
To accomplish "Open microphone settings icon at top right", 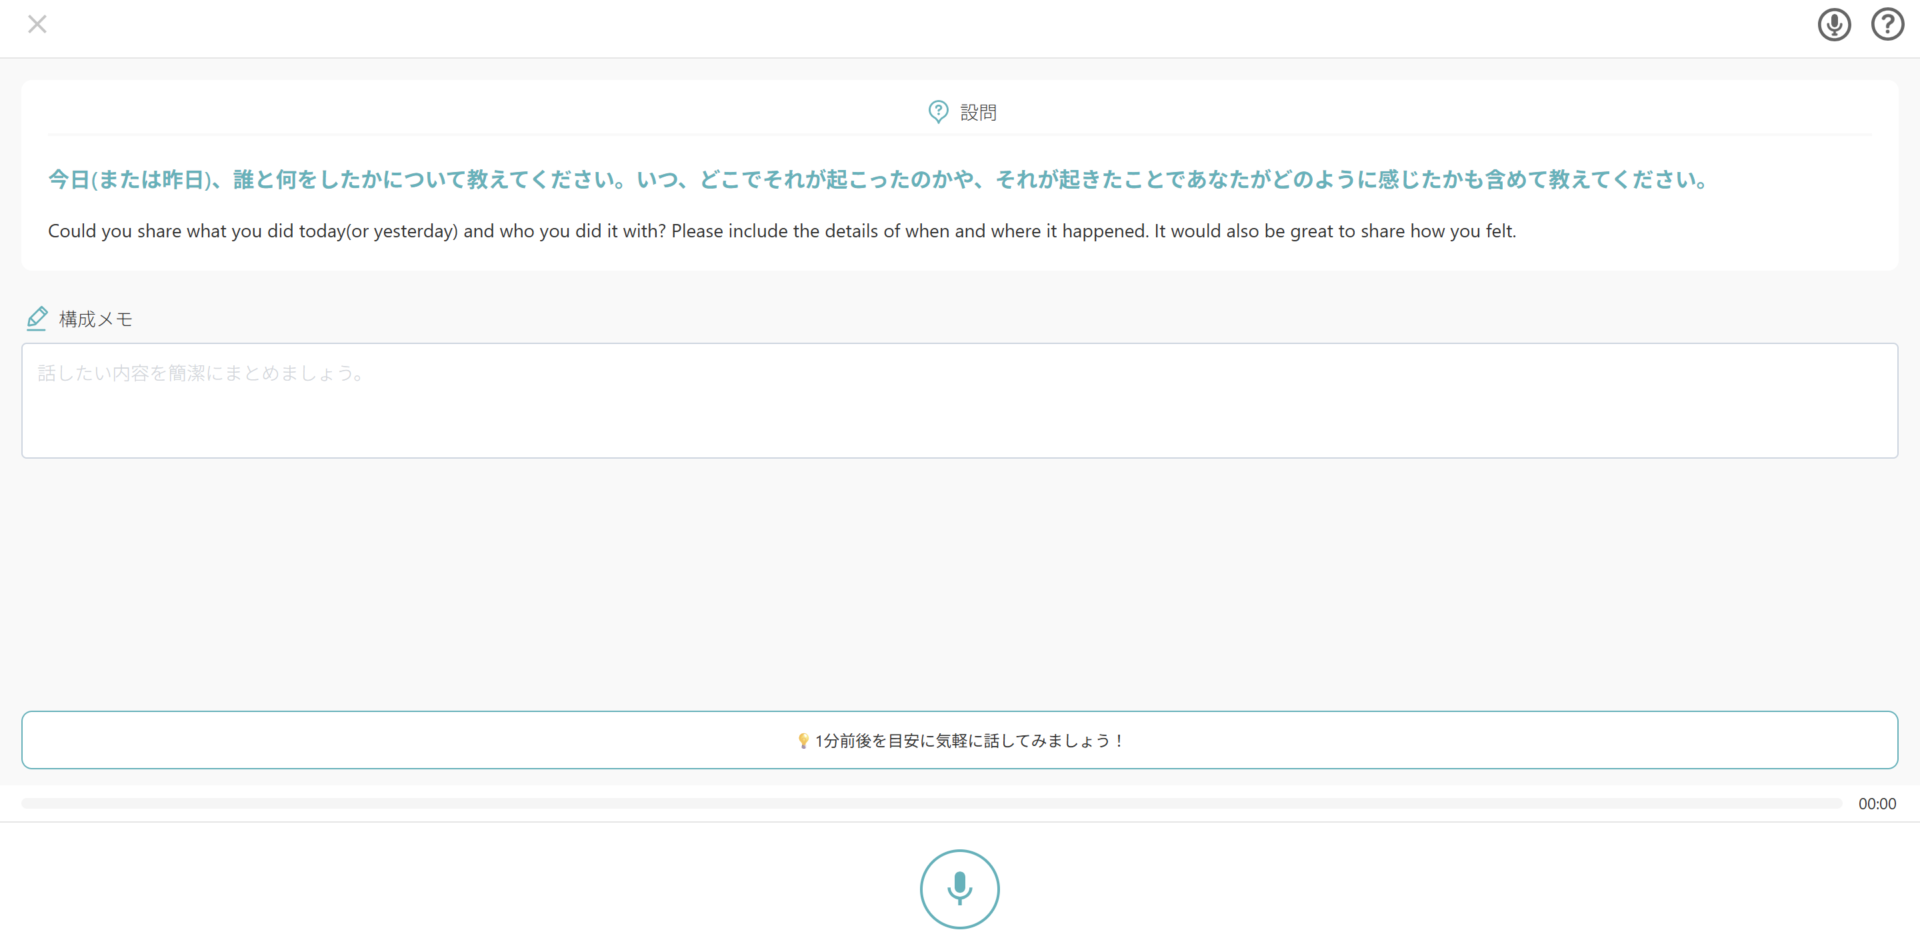I will click(x=1834, y=24).
